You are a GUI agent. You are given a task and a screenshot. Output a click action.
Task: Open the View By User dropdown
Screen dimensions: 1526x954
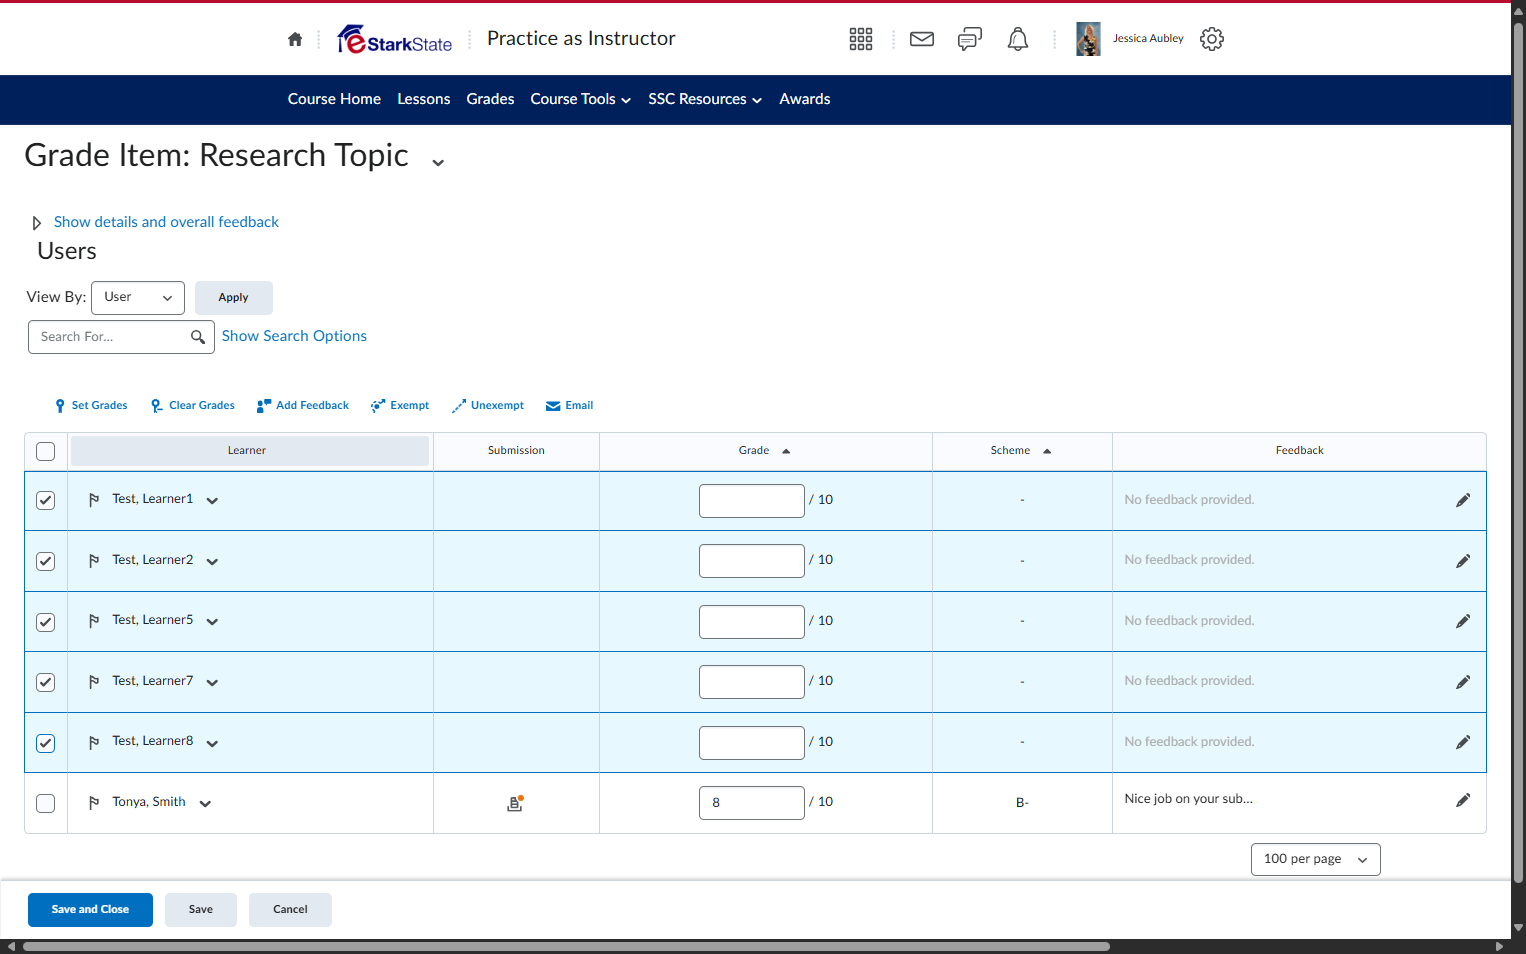(x=138, y=298)
